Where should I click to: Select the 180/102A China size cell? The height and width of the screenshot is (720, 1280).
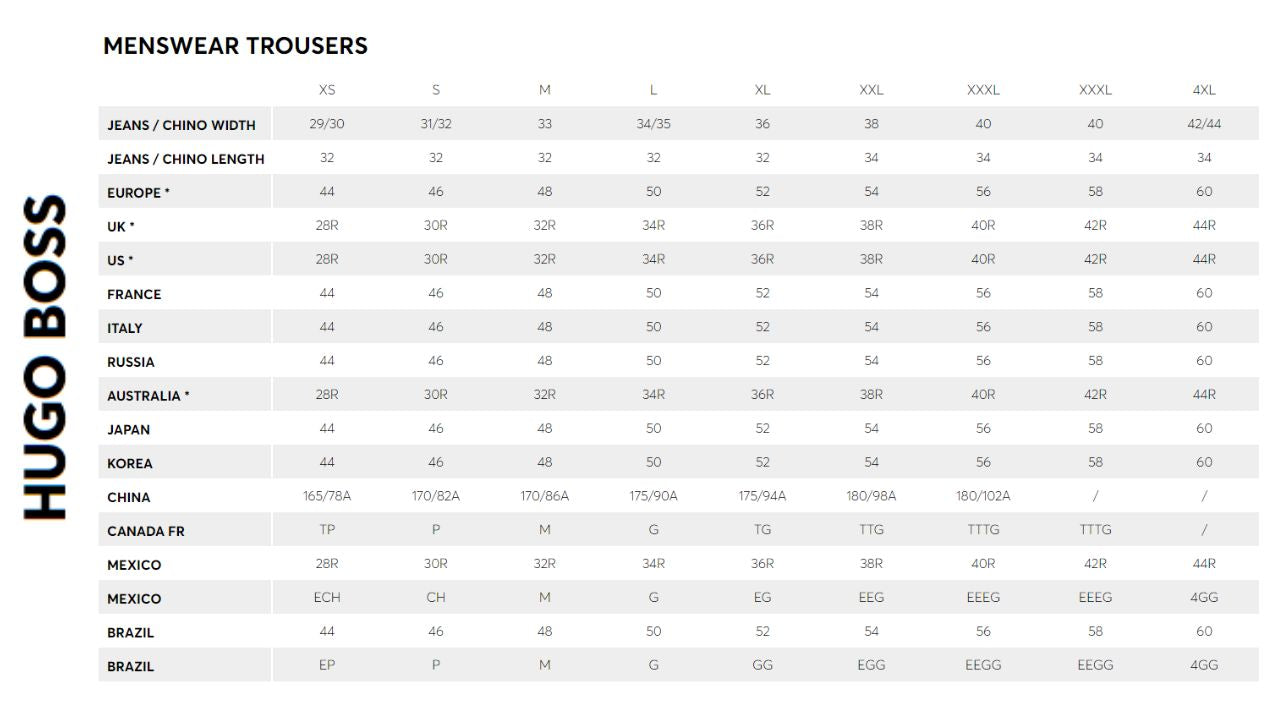pyautogui.click(x=983, y=496)
